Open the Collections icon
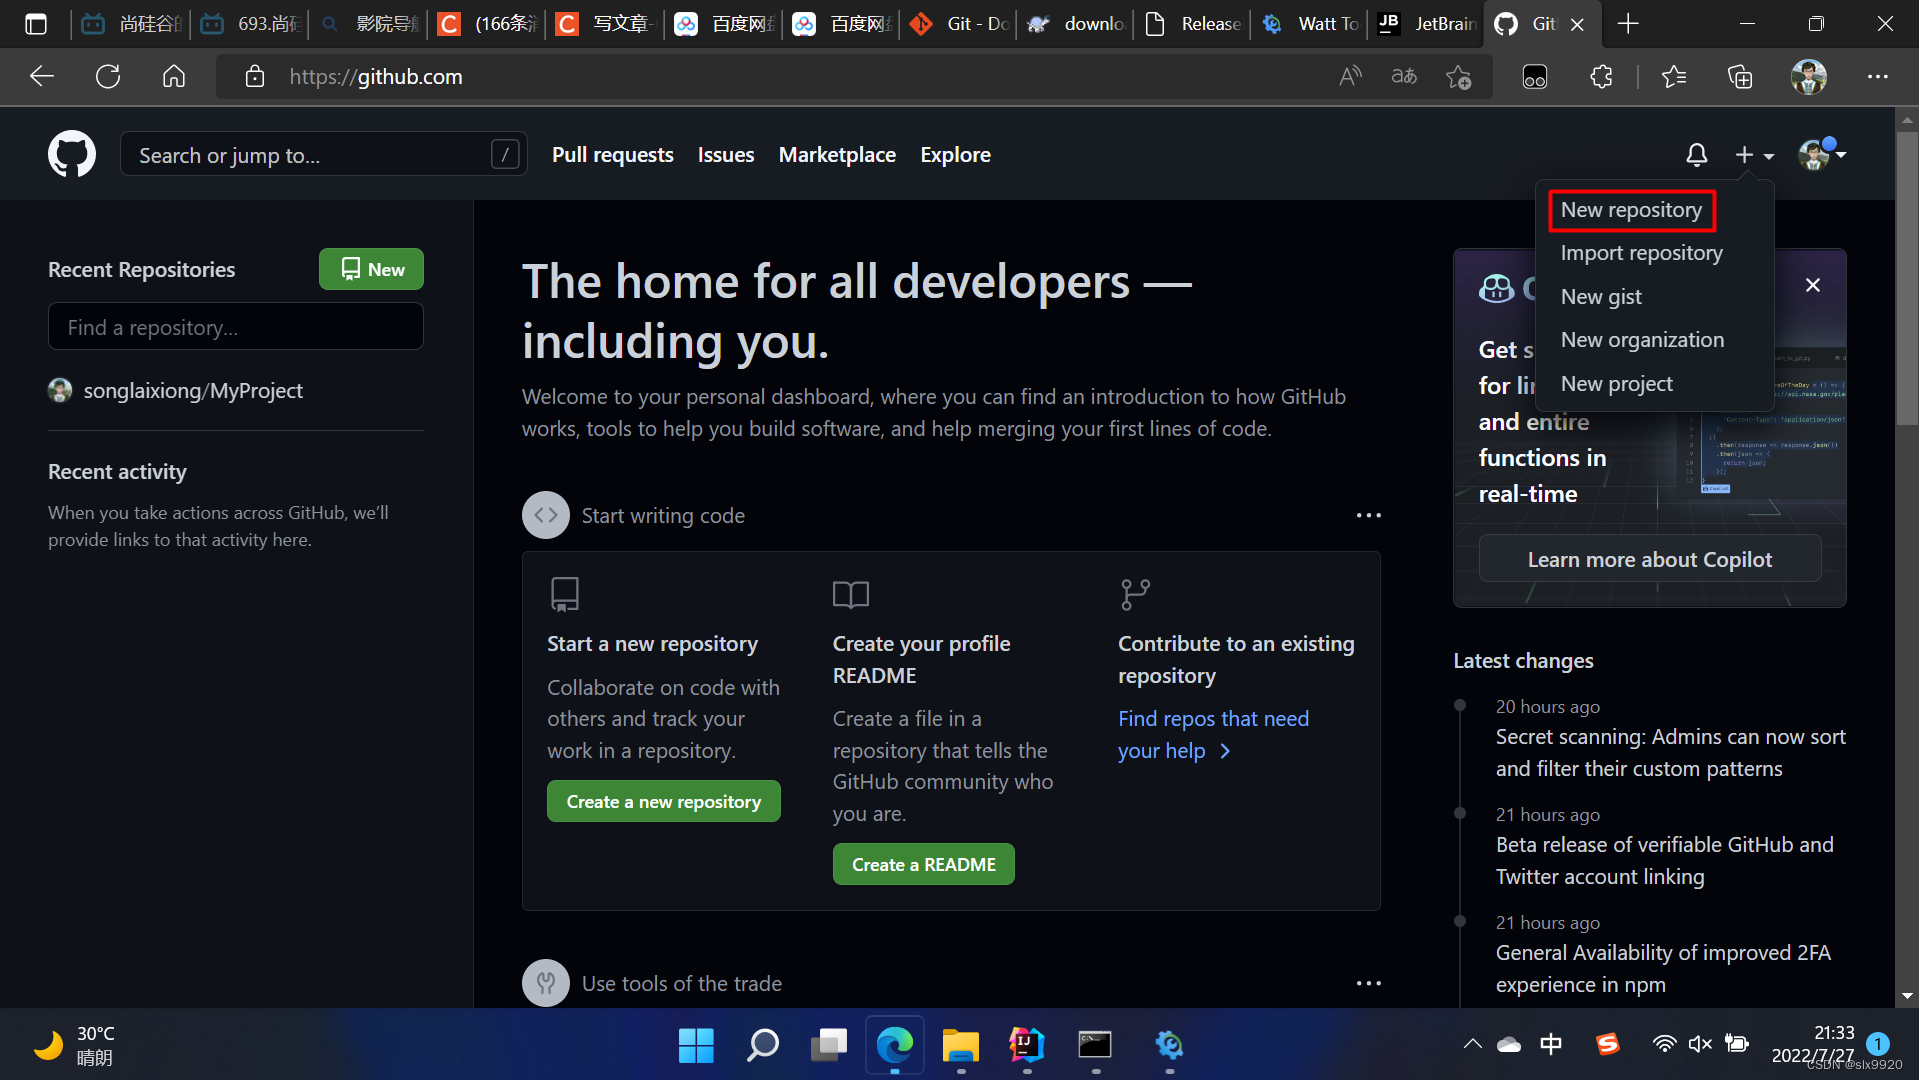Screen dimensions: 1919x1080 click(x=1740, y=77)
